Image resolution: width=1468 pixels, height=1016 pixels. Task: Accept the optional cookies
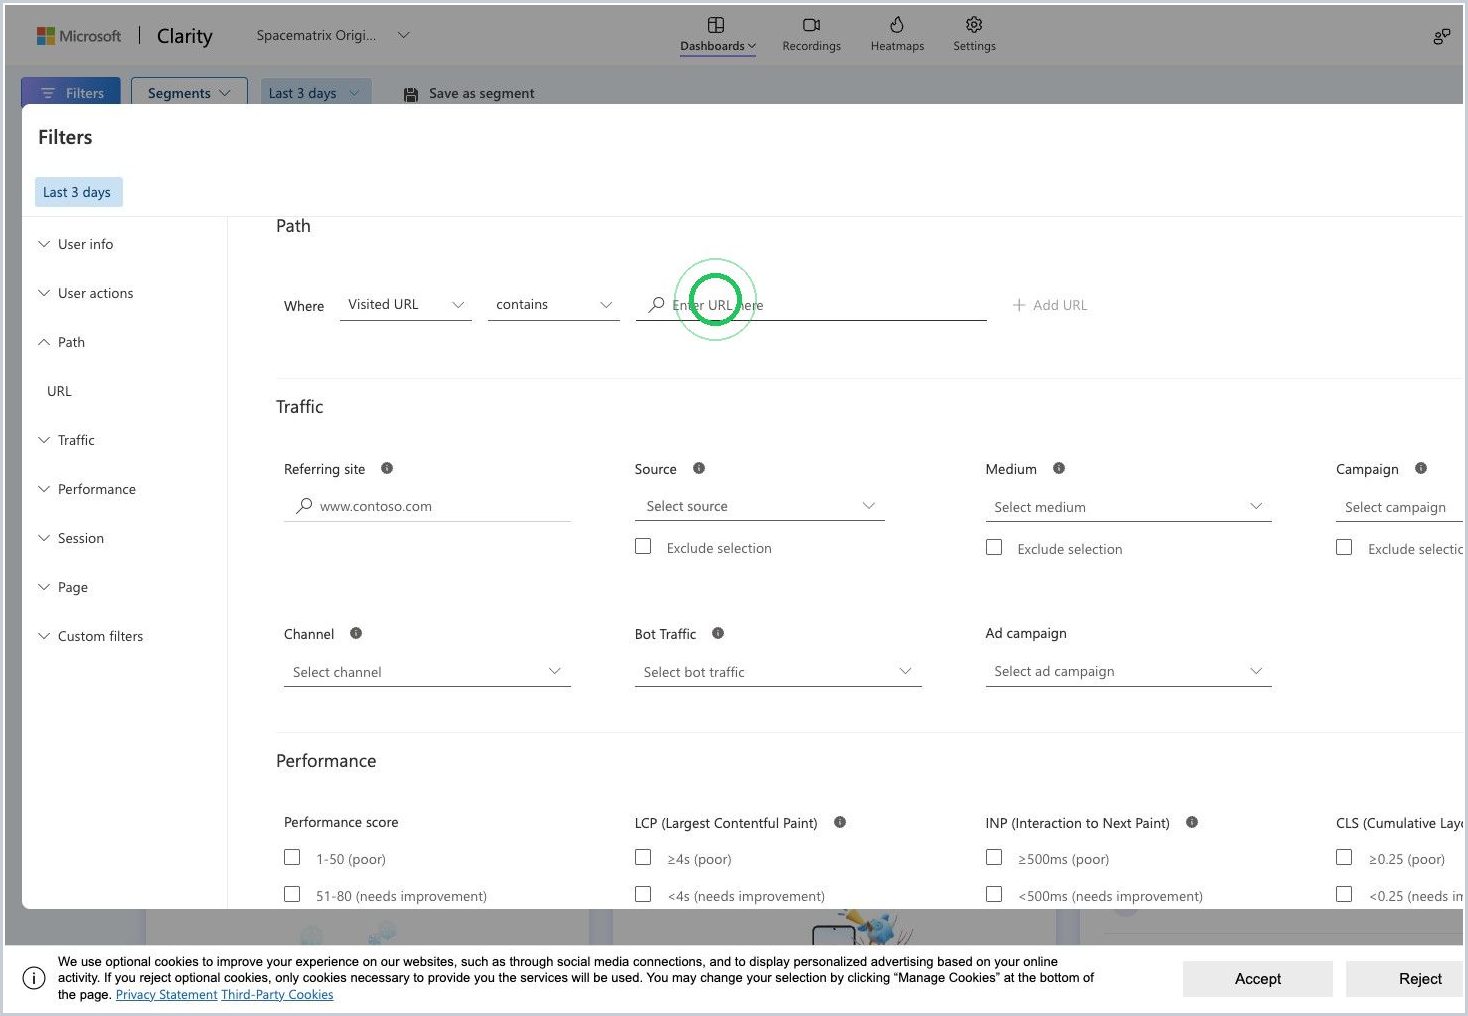[x=1258, y=979]
